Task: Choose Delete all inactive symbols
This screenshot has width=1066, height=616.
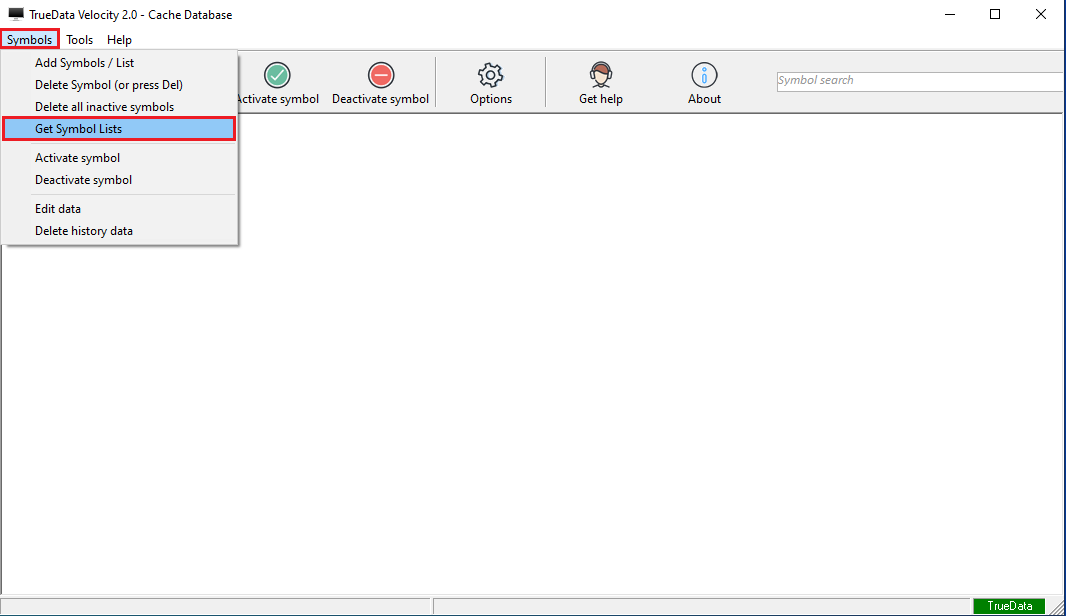Action: pyautogui.click(x=120, y=107)
